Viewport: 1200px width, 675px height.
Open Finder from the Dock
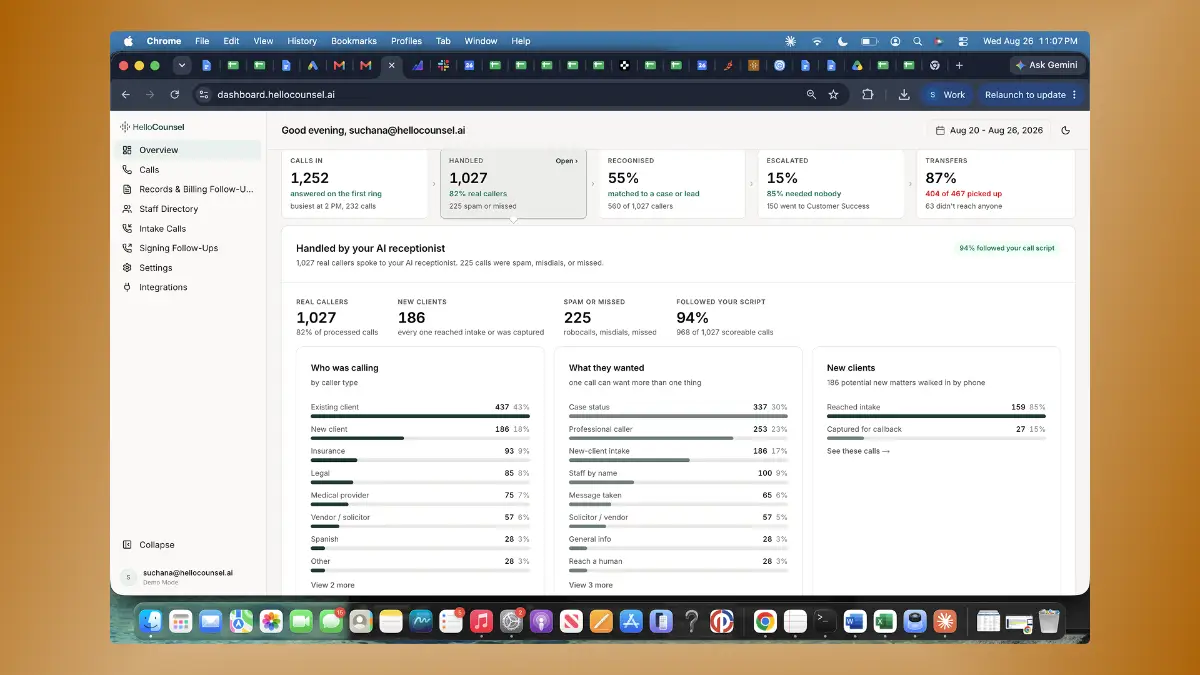tap(151, 621)
